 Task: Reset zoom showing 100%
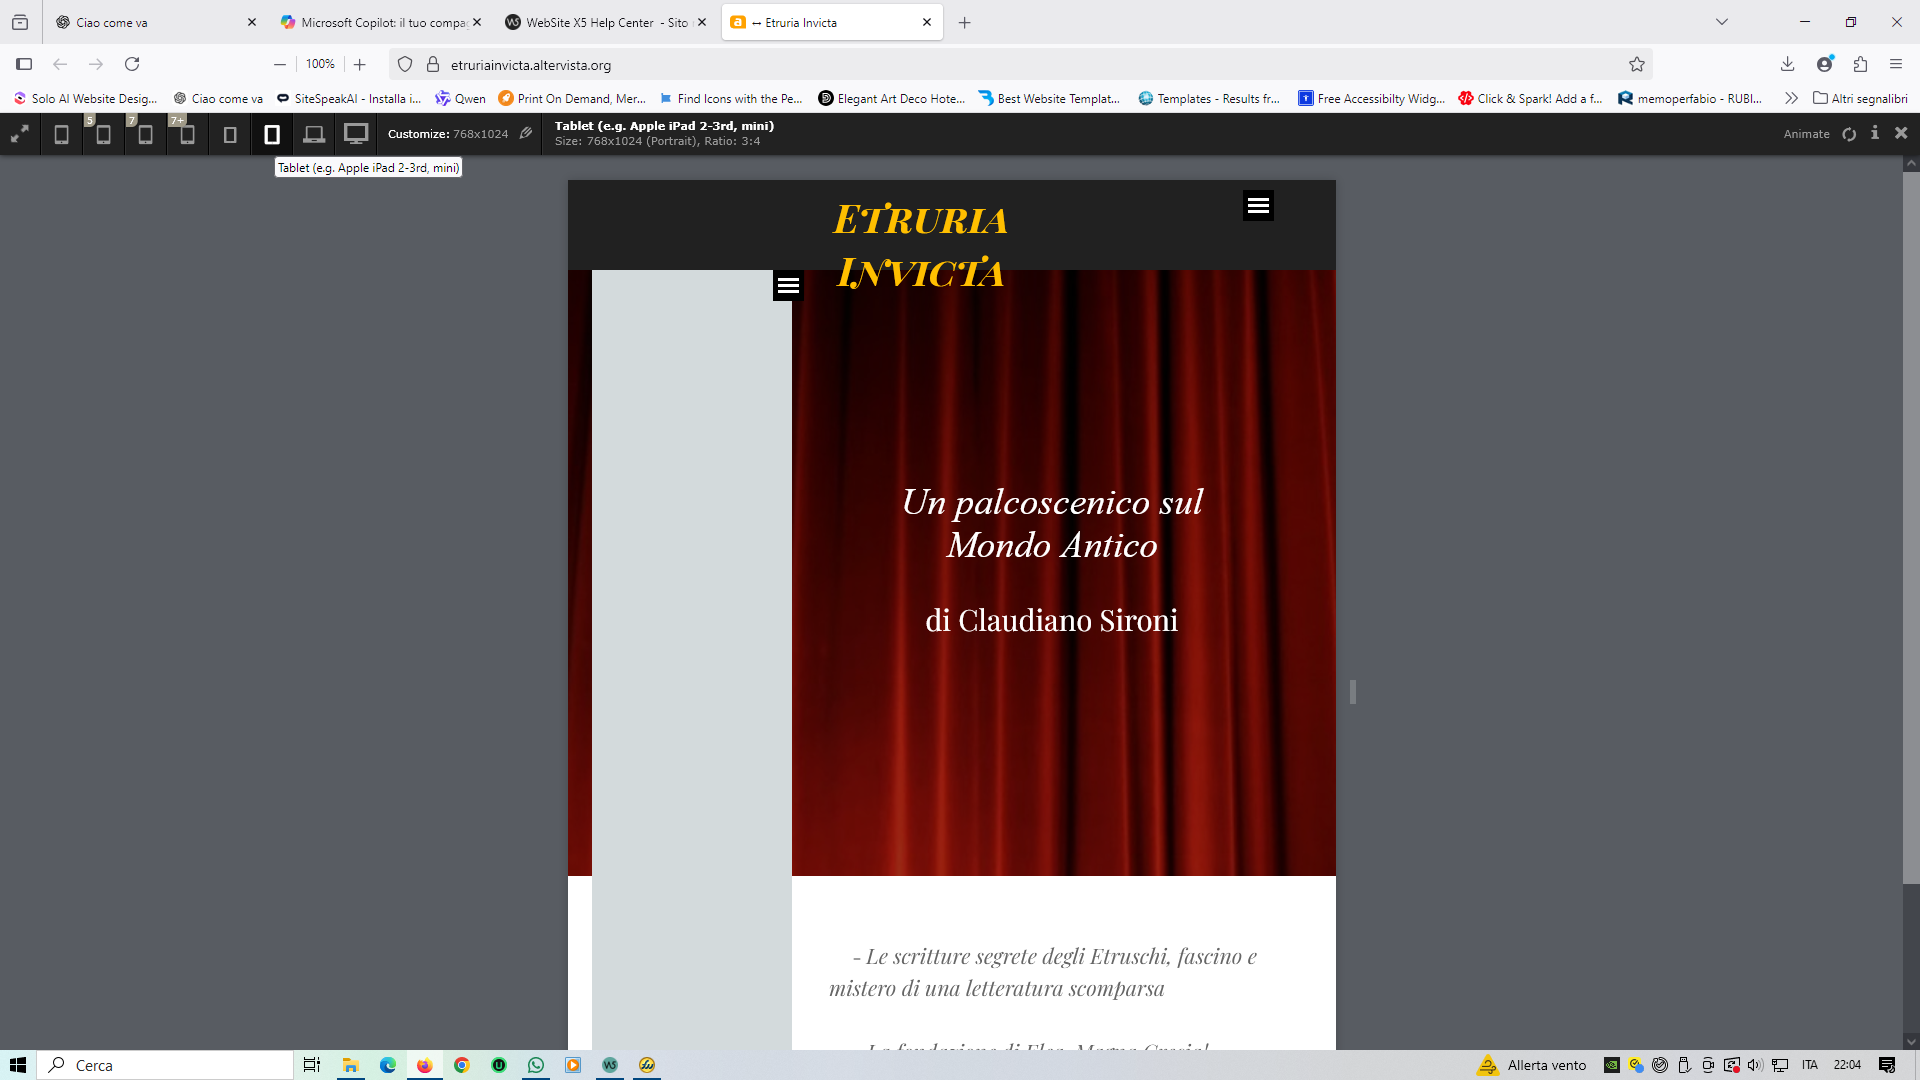point(320,64)
